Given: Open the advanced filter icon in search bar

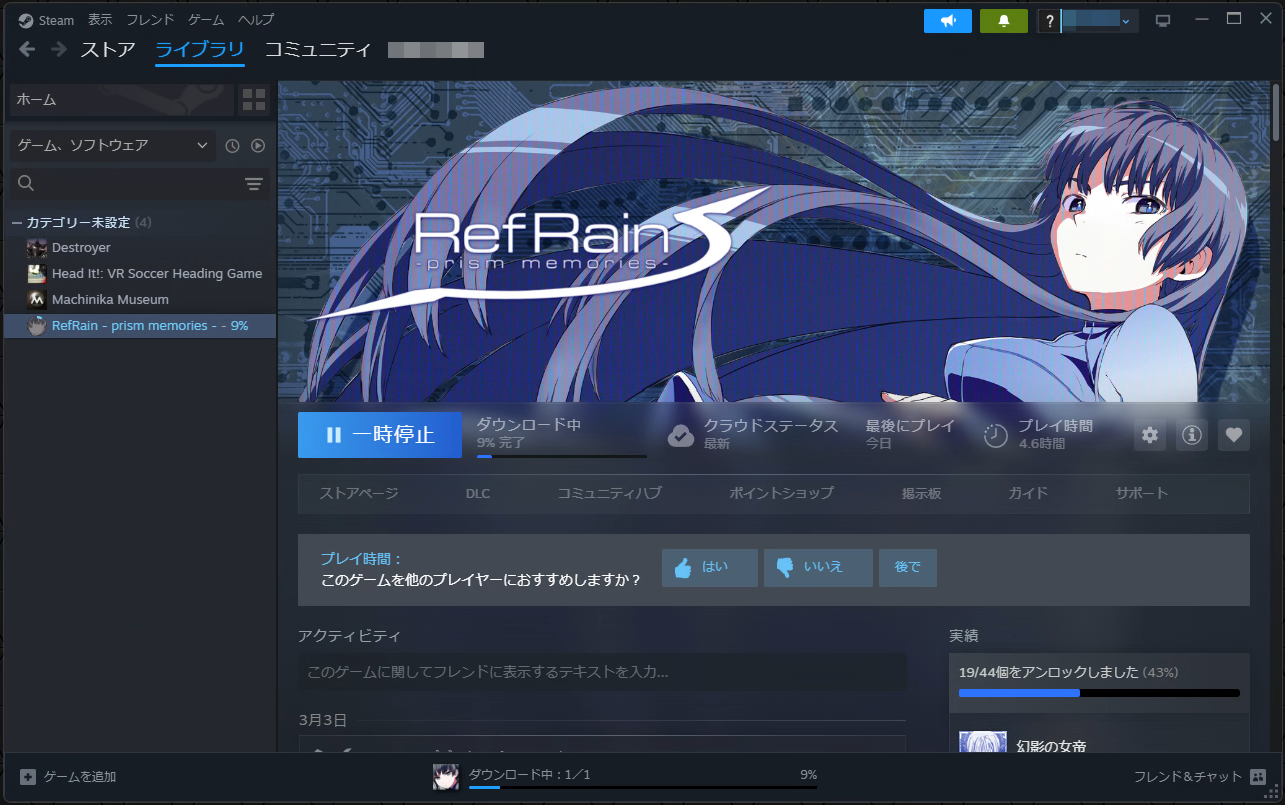Looking at the screenshot, I should click(x=253, y=183).
